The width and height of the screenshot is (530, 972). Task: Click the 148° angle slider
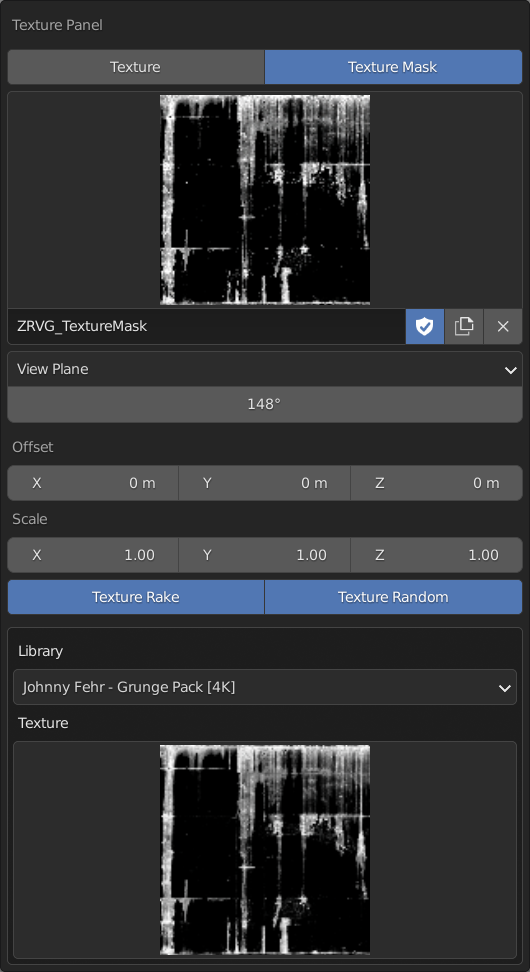(265, 404)
